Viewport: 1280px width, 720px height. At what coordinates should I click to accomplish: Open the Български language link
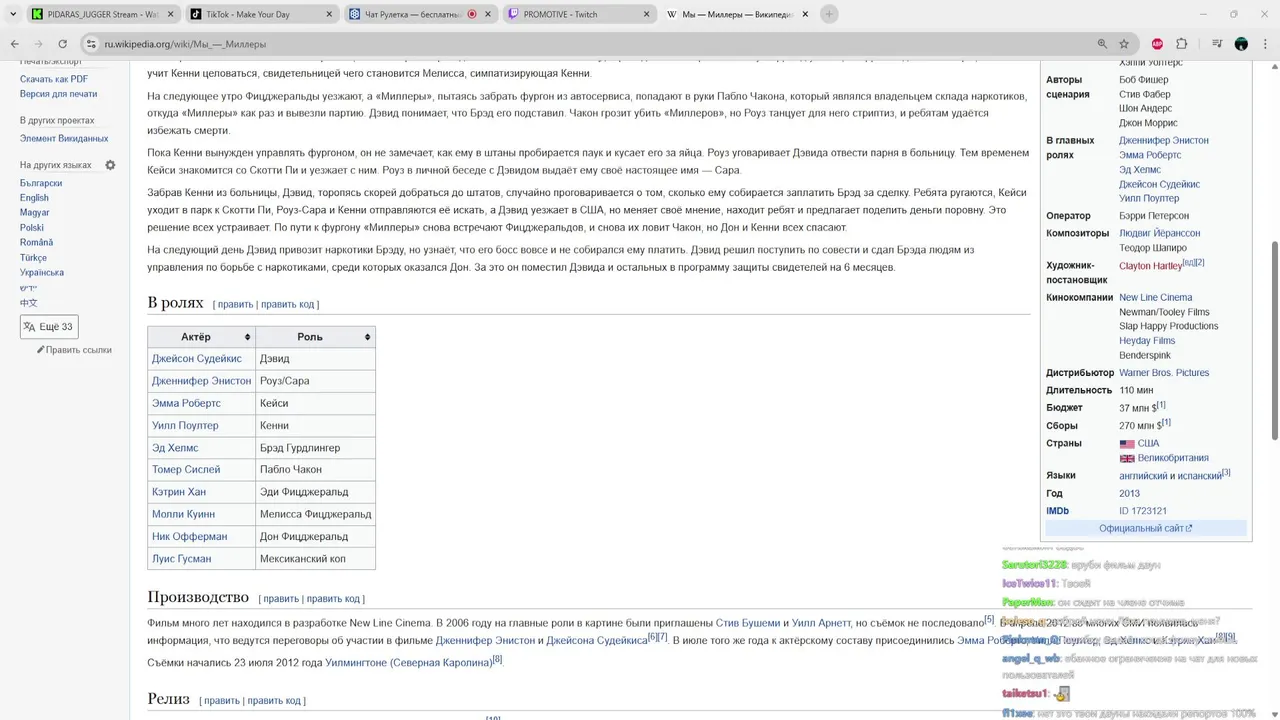click(41, 183)
